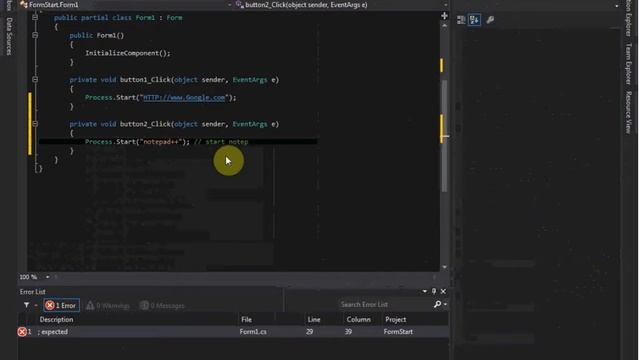
Task: Click the editor vertical scrollbar thumb
Action: [x=444, y=135]
